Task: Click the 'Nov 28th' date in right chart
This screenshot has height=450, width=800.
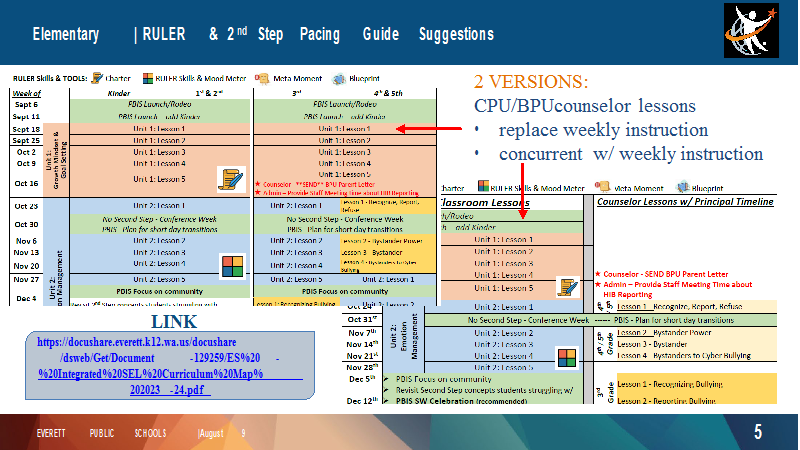Action: (x=362, y=367)
